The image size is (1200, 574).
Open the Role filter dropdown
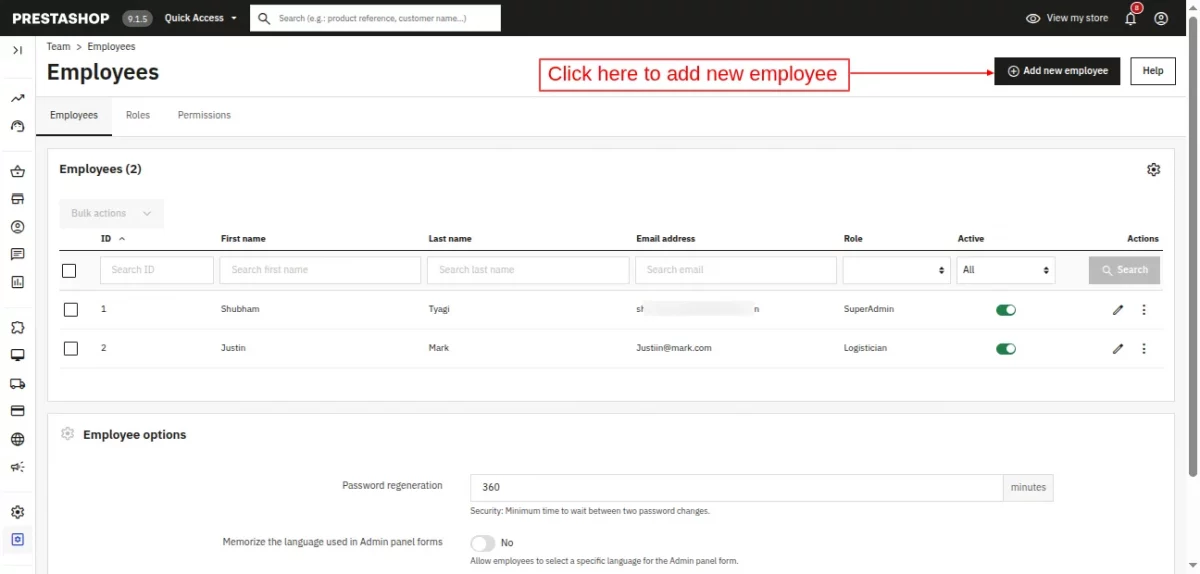(x=896, y=270)
